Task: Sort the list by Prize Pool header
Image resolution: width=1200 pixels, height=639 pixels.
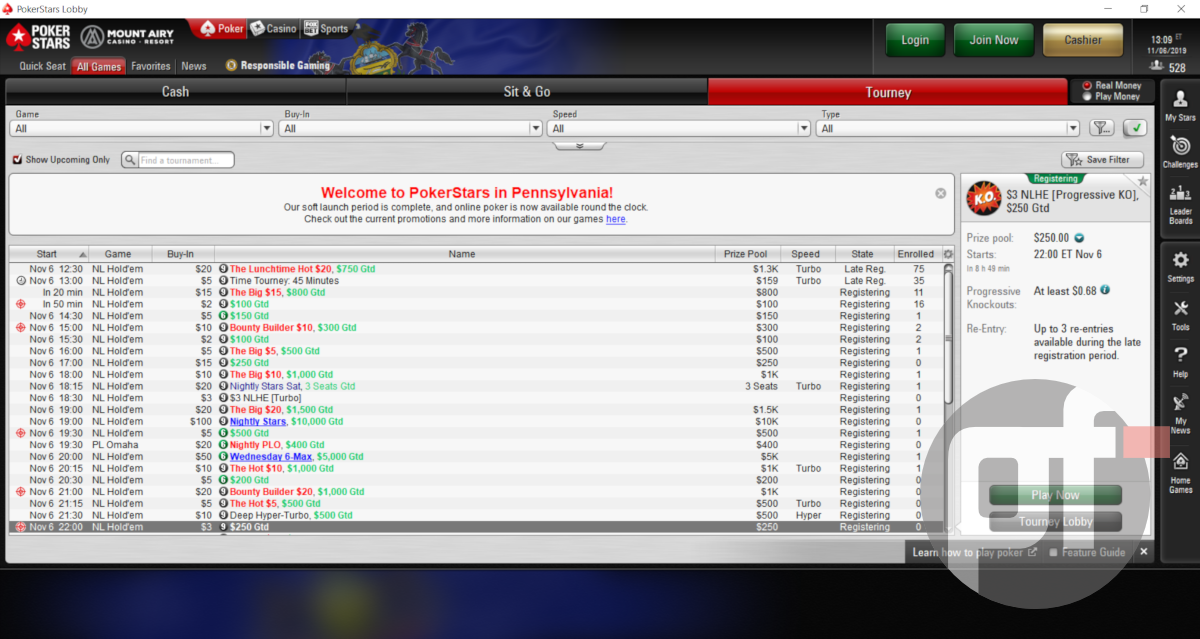Action: pos(746,254)
